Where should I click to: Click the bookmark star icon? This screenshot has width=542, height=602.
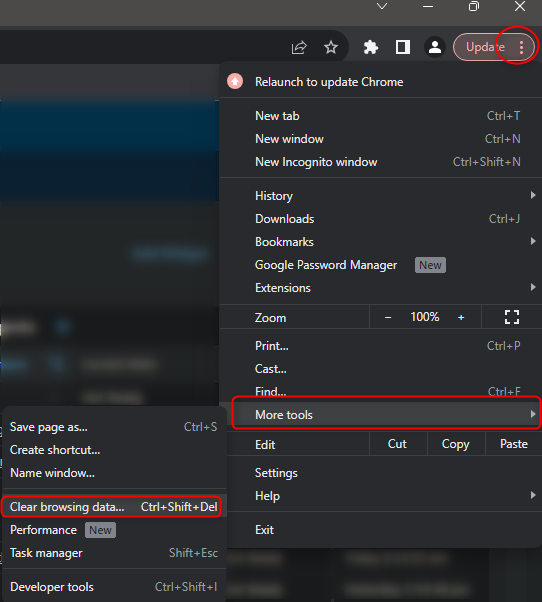(330, 48)
